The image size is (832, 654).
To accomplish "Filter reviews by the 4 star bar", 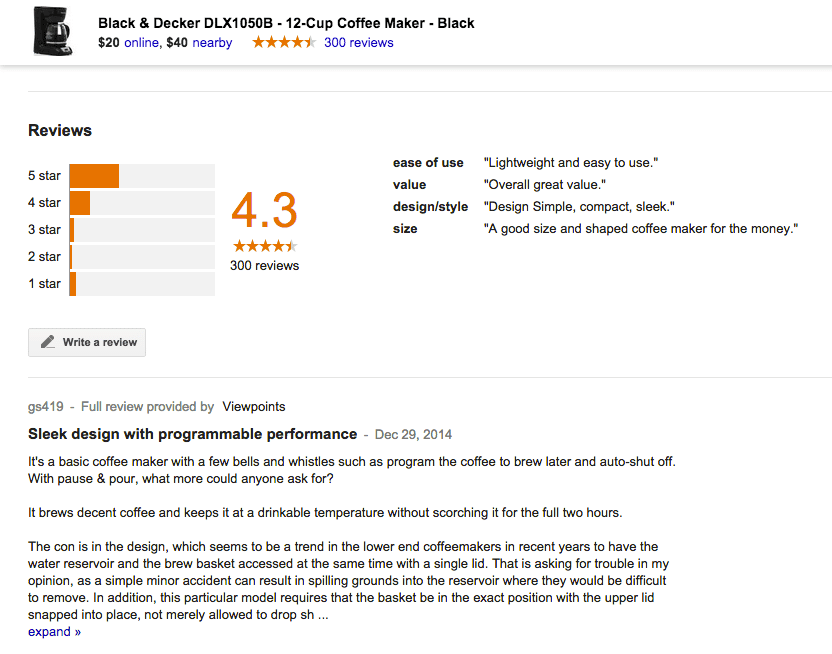I will point(141,203).
